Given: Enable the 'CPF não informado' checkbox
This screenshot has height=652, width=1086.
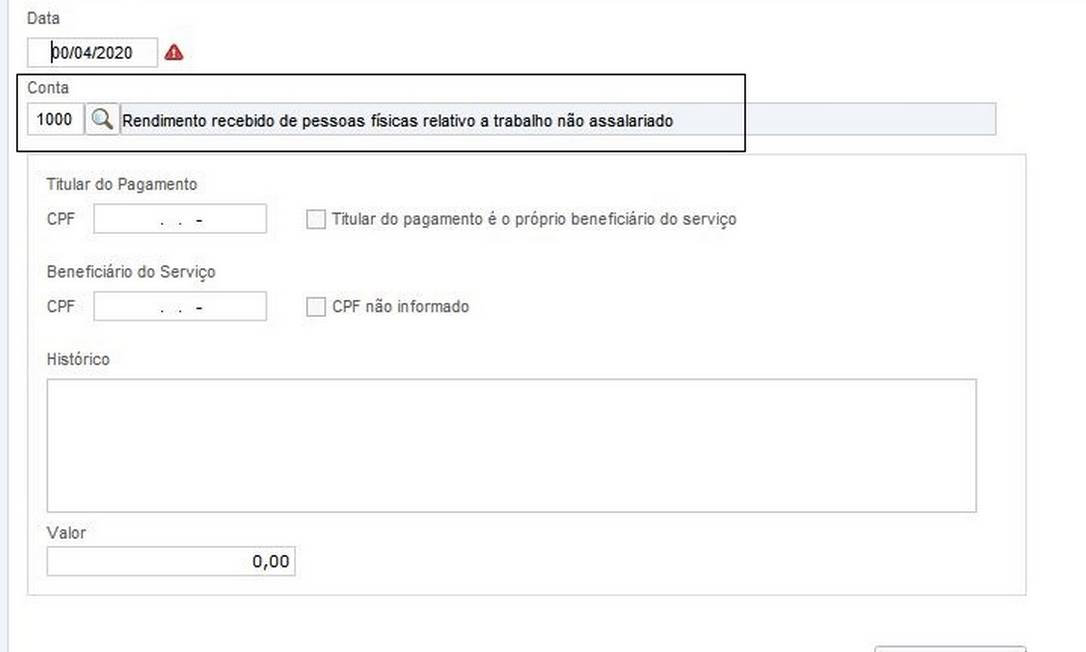Looking at the screenshot, I should [316, 307].
